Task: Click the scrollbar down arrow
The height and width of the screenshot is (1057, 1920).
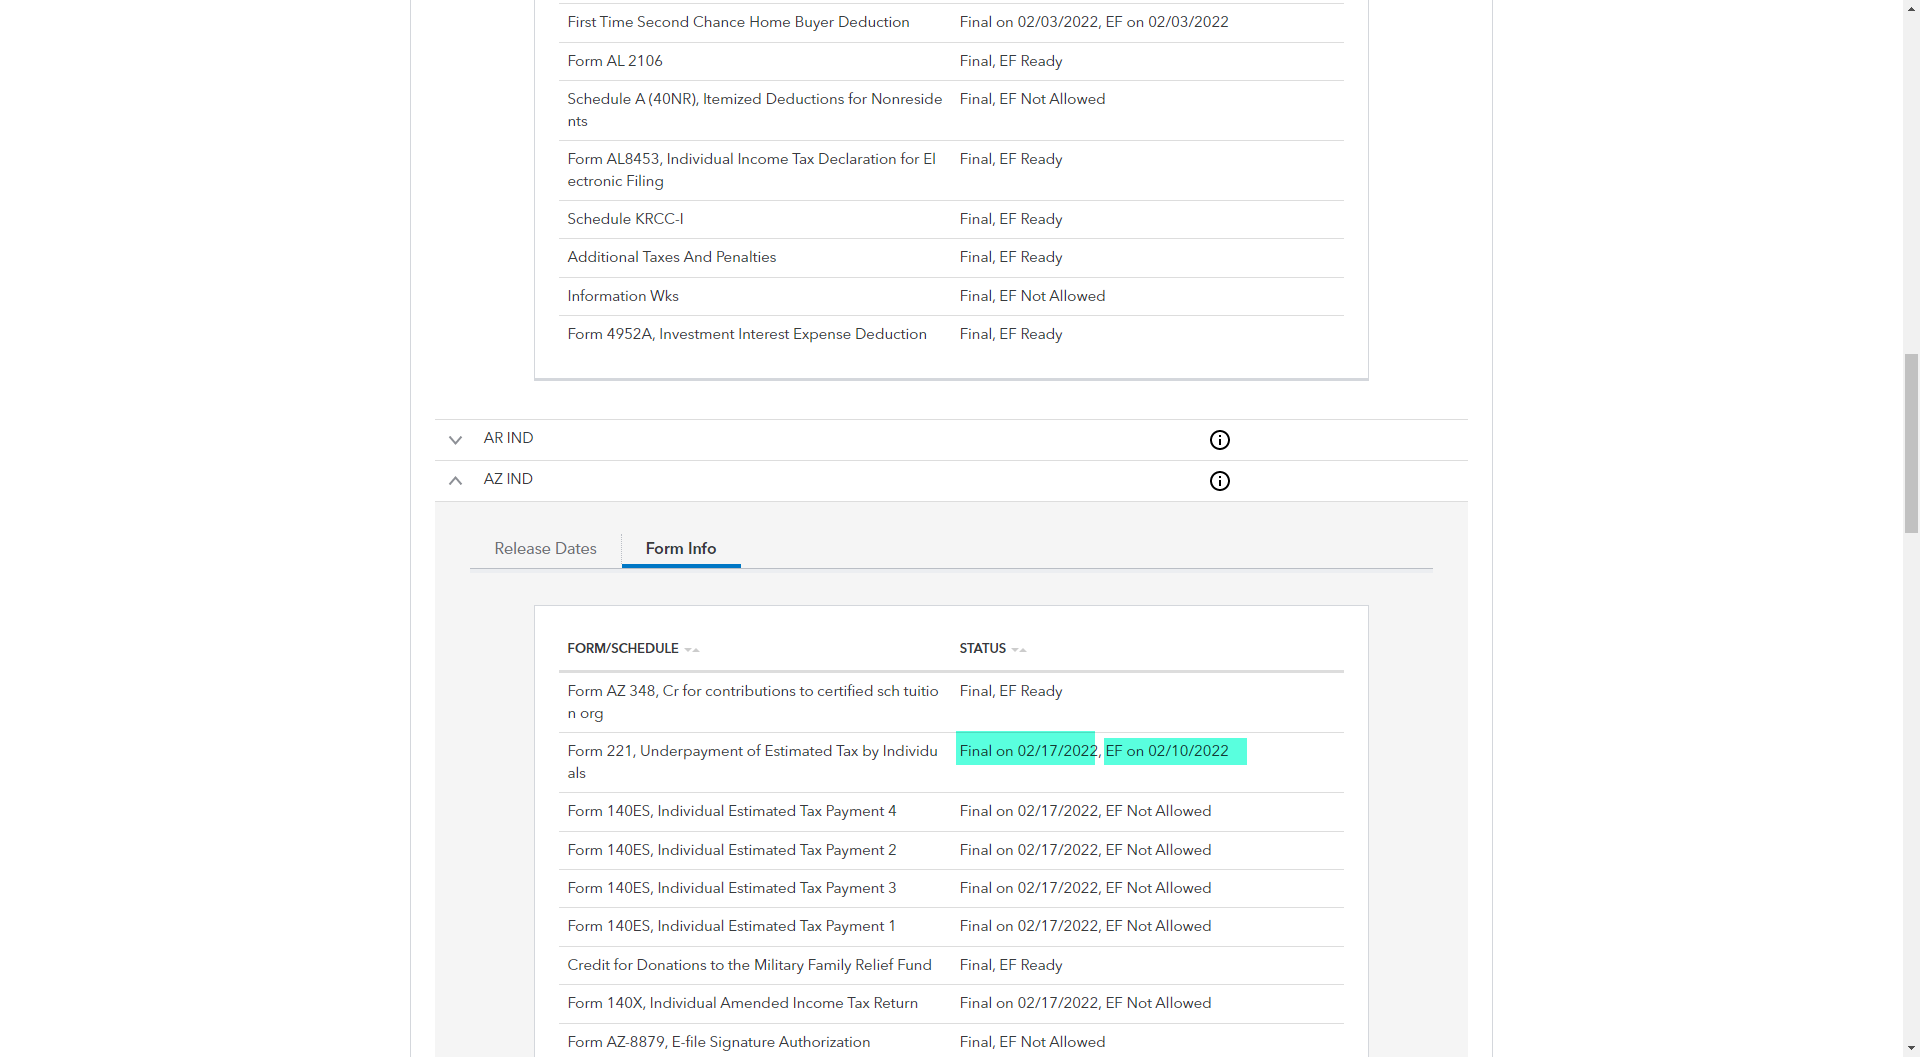Action: coord(1910,1049)
